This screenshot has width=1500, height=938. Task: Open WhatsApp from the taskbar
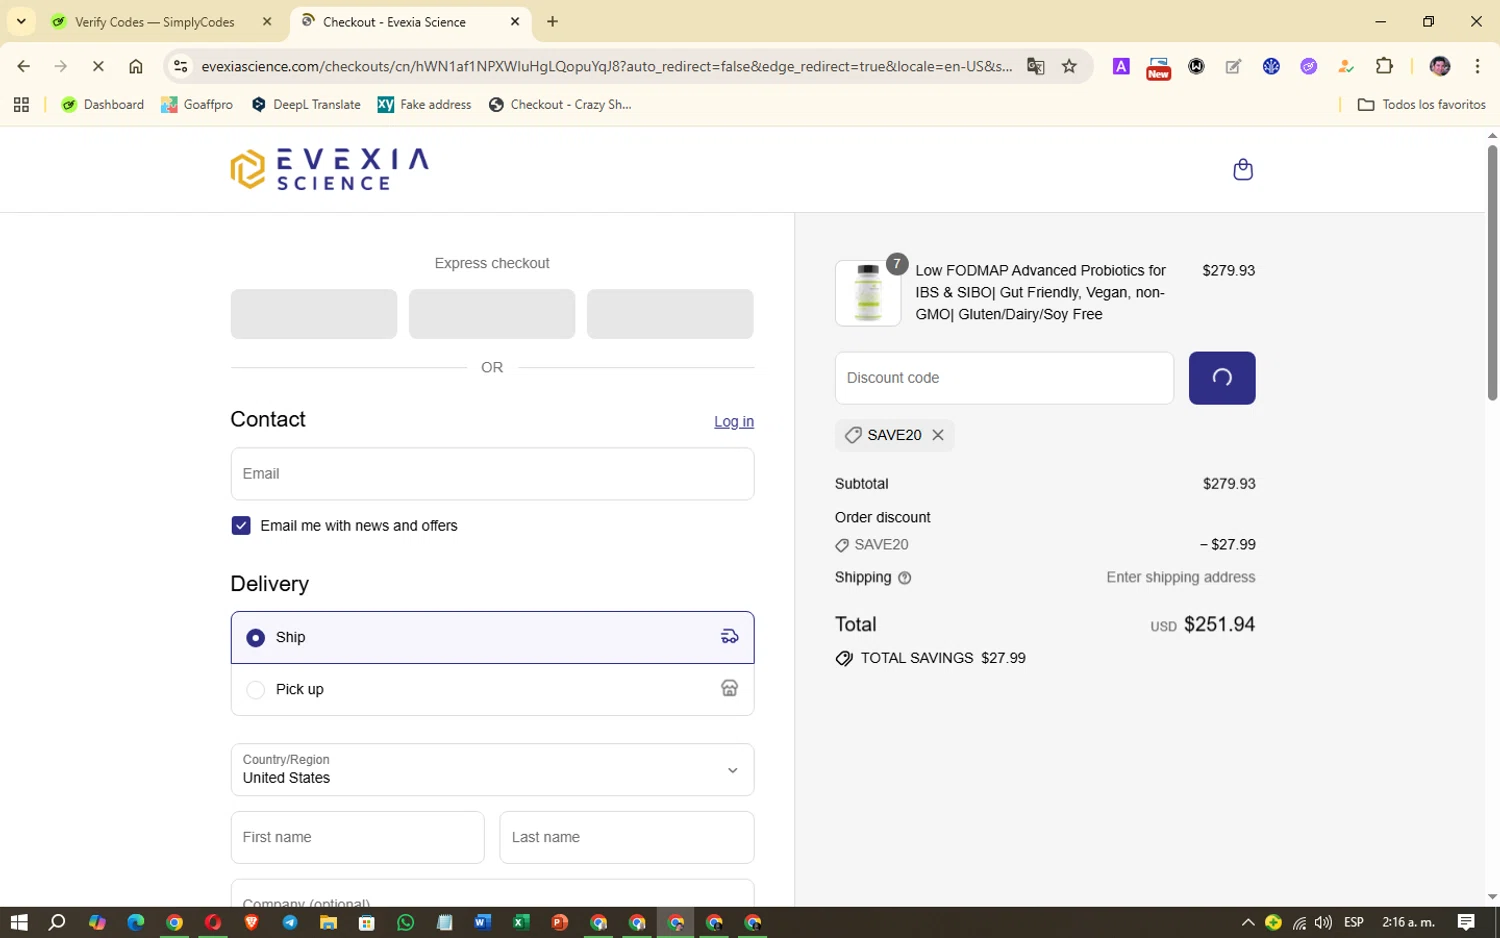(x=405, y=922)
